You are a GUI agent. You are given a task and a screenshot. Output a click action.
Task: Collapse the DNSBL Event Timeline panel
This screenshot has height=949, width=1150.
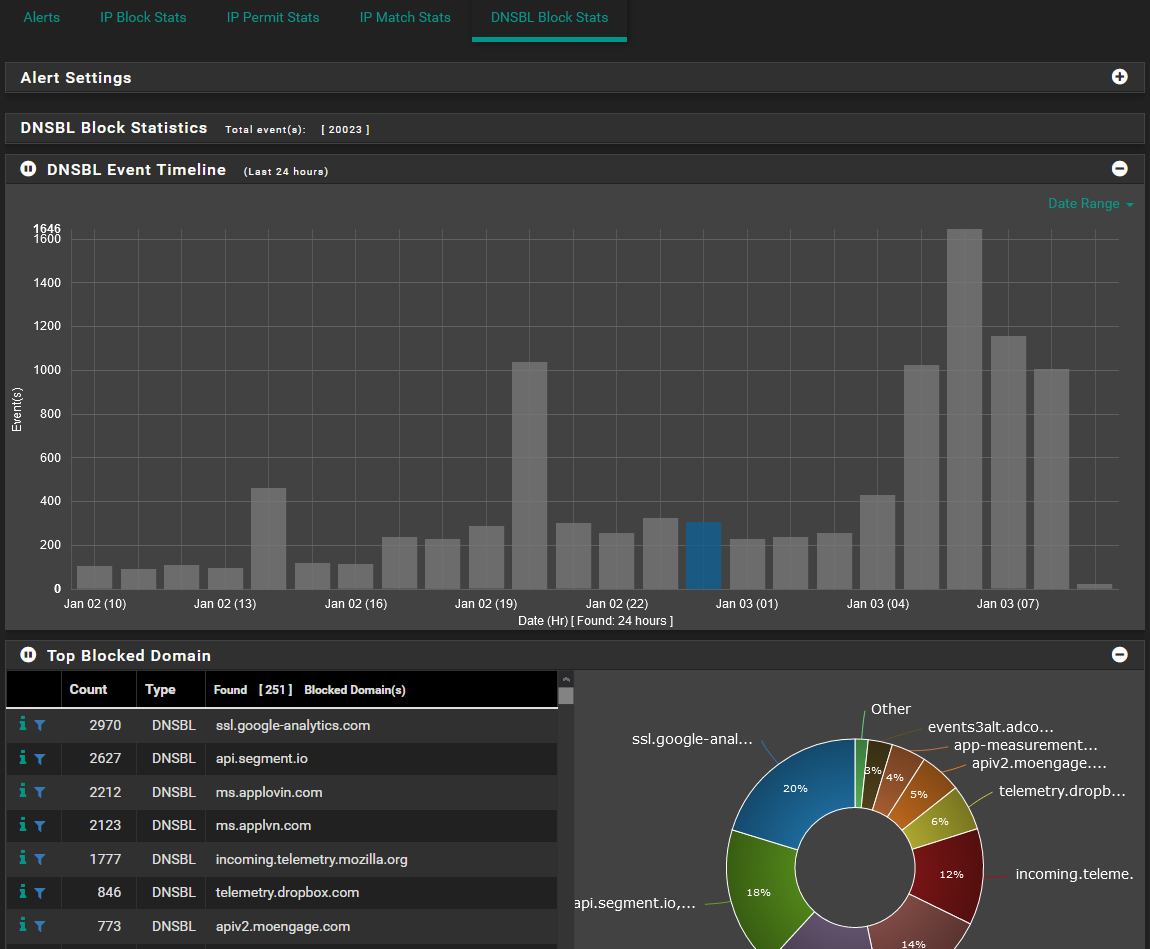tap(1119, 169)
